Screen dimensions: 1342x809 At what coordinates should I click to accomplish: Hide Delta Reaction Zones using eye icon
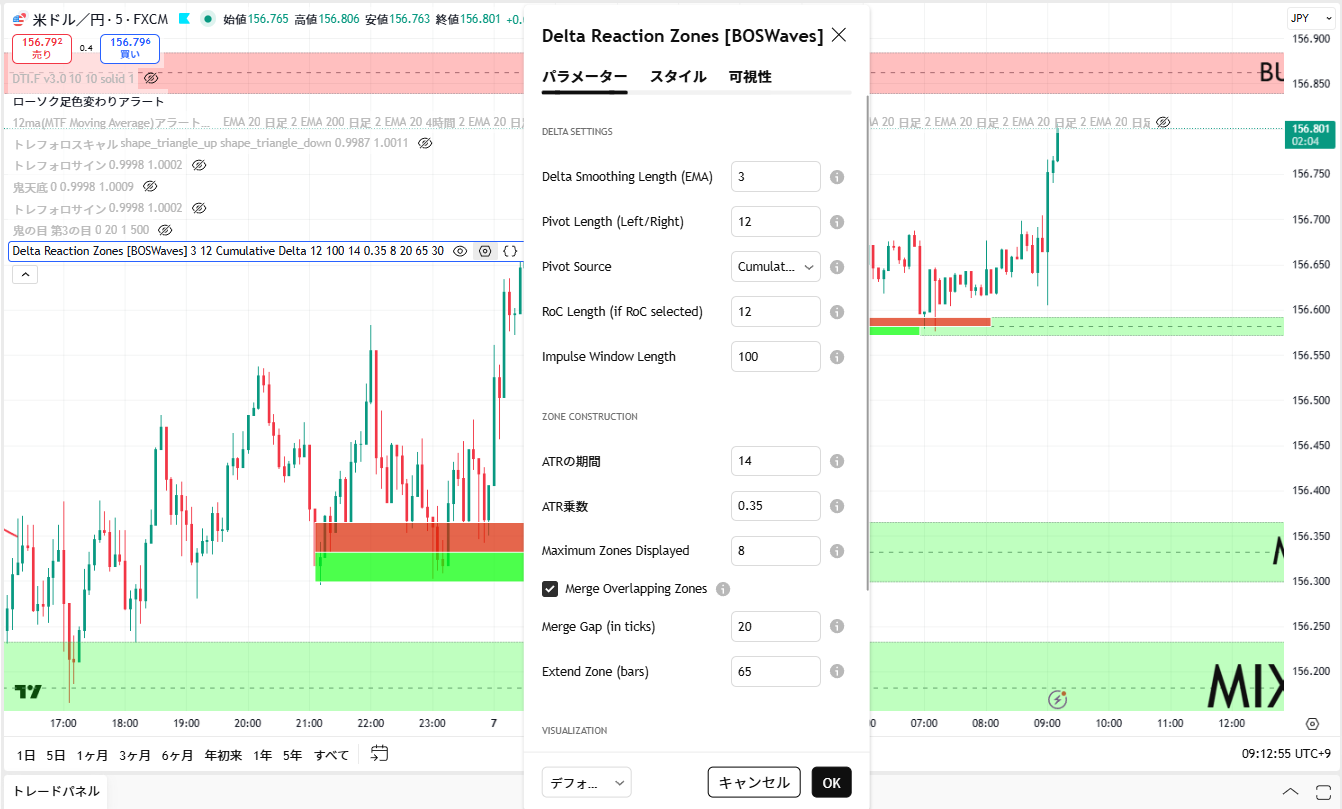click(x=460, y=251)
